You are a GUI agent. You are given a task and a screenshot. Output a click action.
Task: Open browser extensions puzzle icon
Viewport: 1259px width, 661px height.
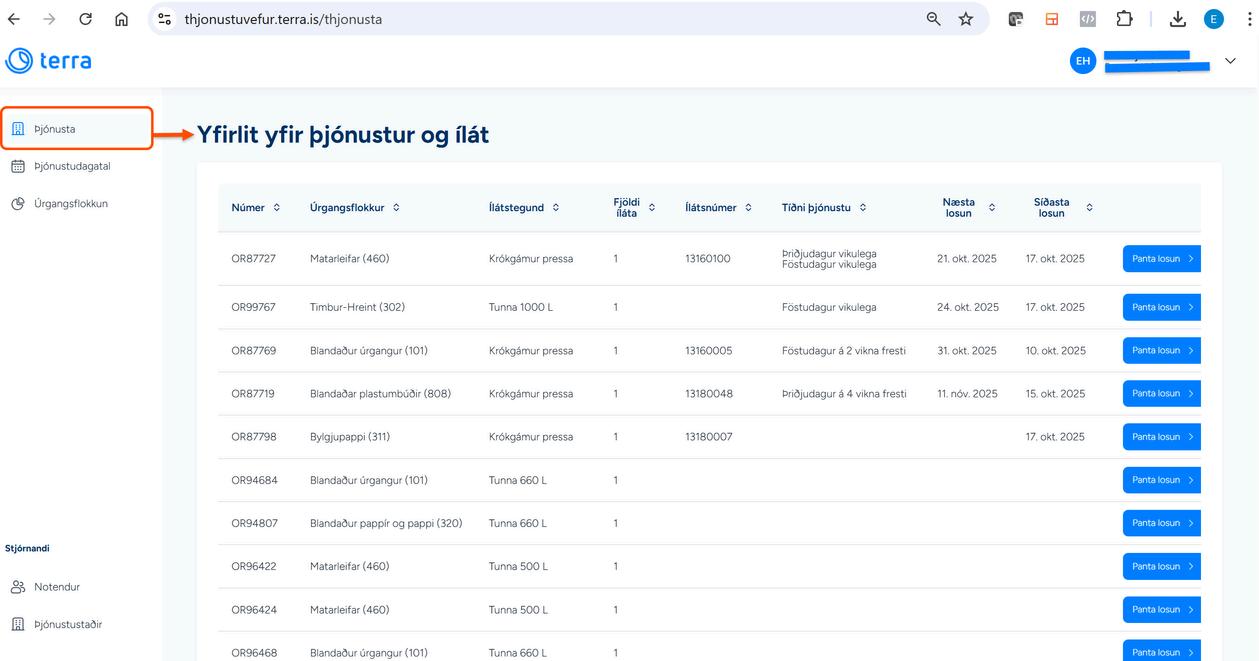coord(1124,19)
